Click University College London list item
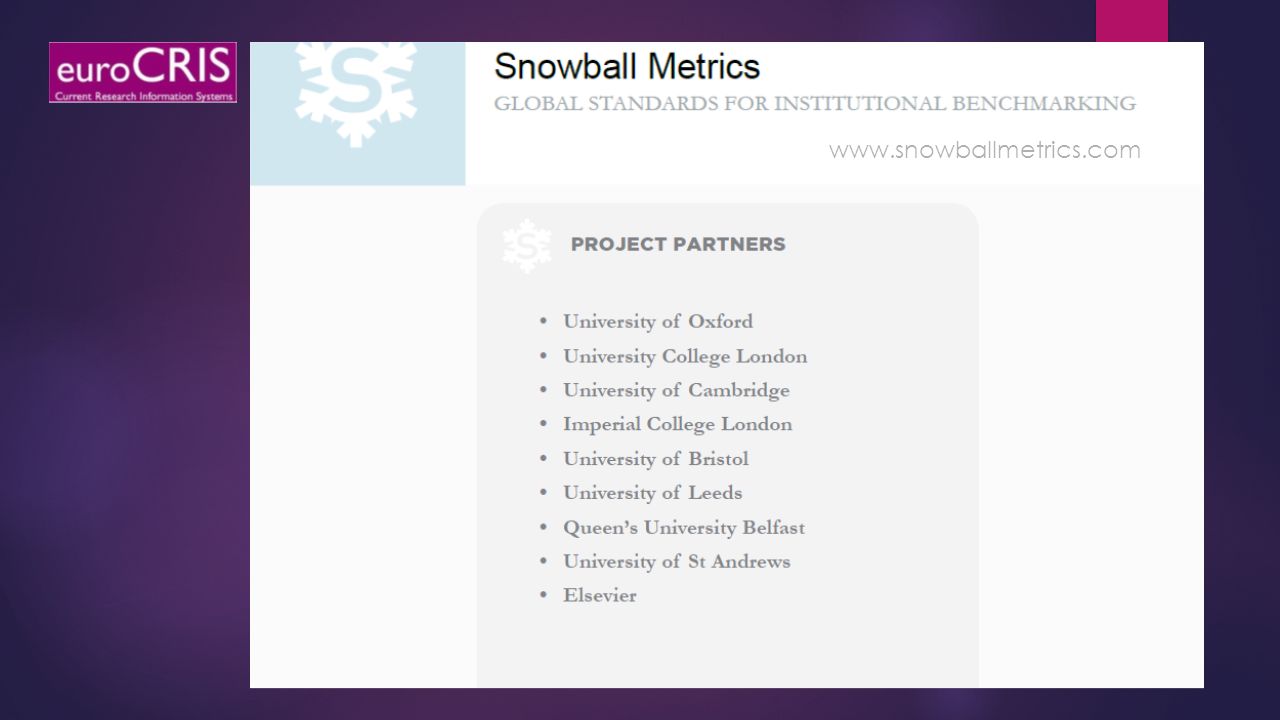1280x720 pixels. point(685,357)
